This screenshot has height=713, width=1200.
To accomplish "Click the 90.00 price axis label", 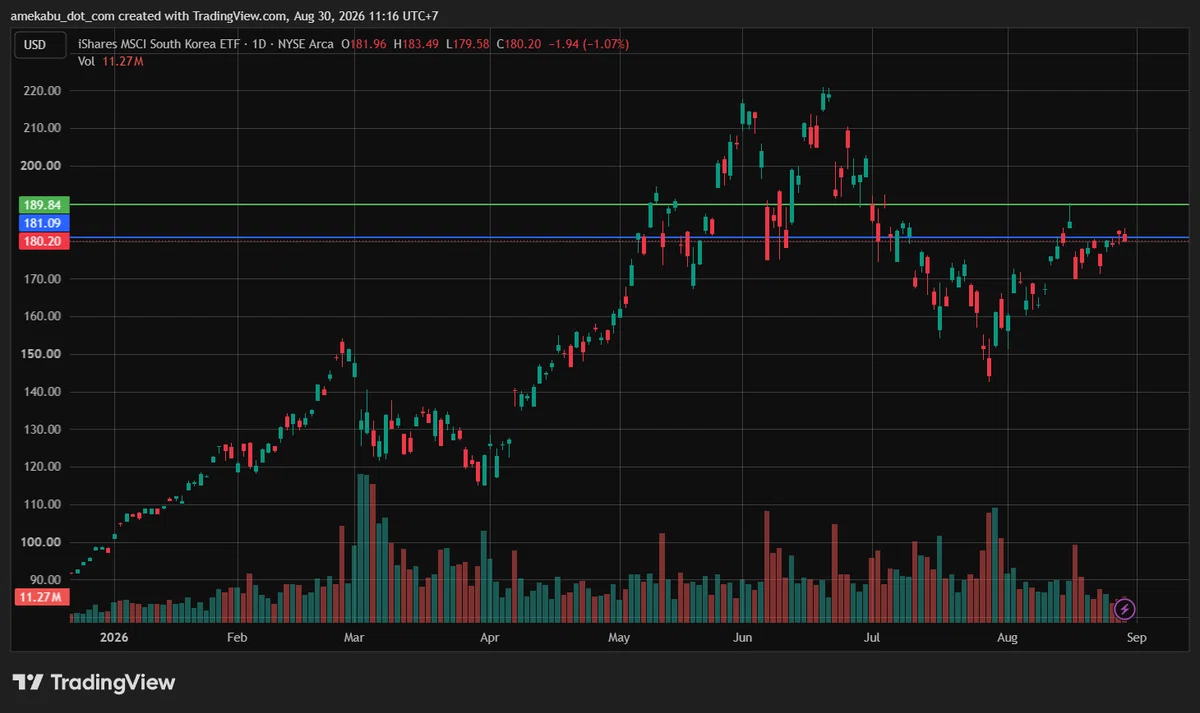I will (x=44, y=580).
